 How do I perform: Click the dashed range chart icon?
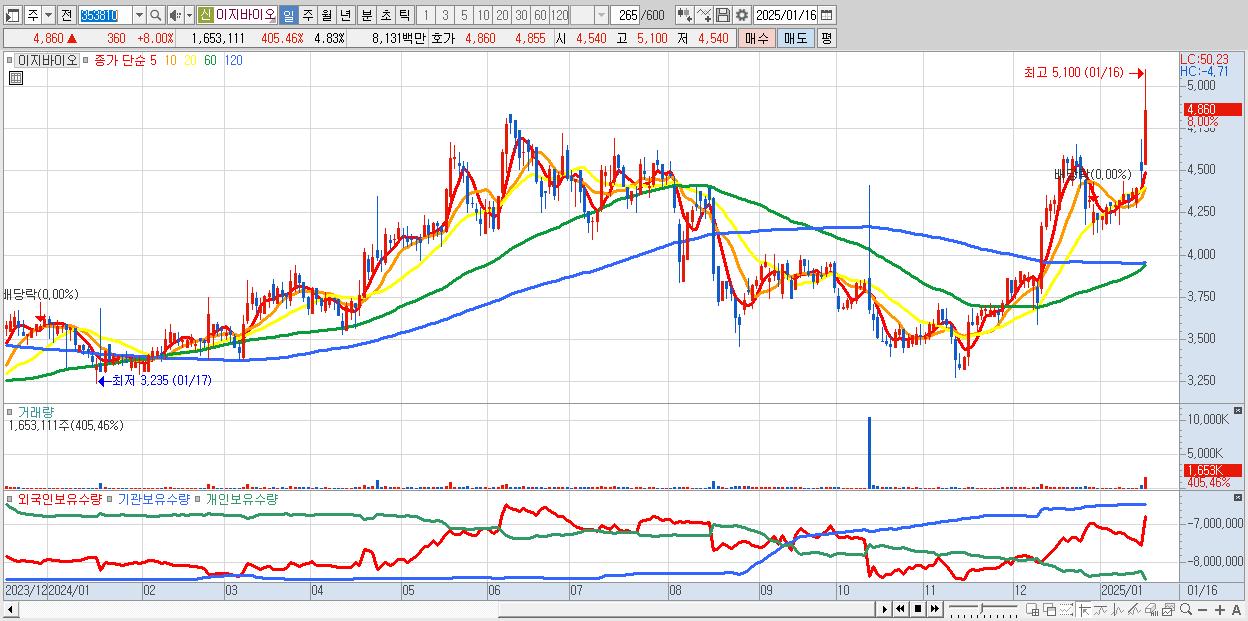1066,609
